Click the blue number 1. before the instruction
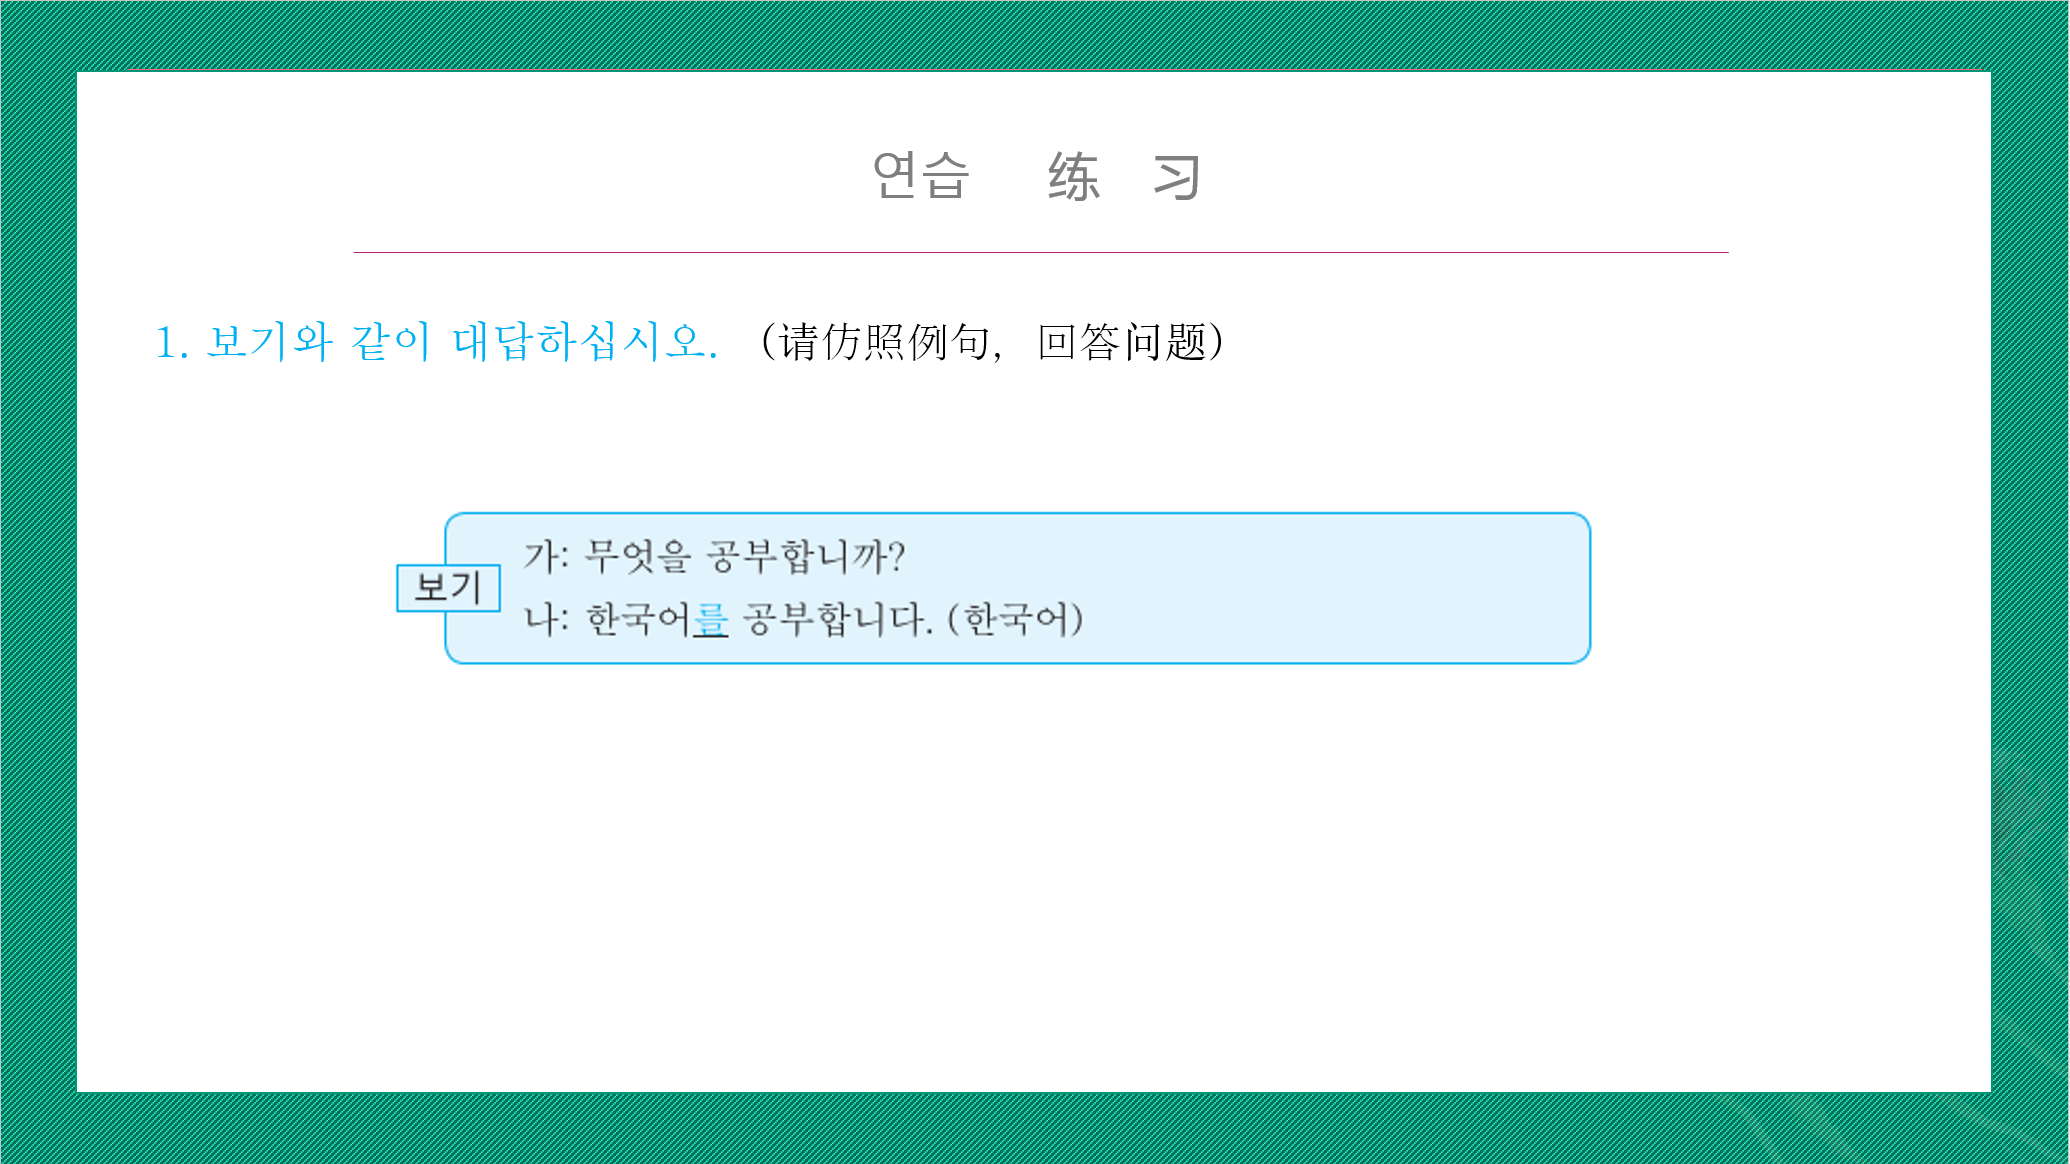2070x1164 pixels. (171, 343)
